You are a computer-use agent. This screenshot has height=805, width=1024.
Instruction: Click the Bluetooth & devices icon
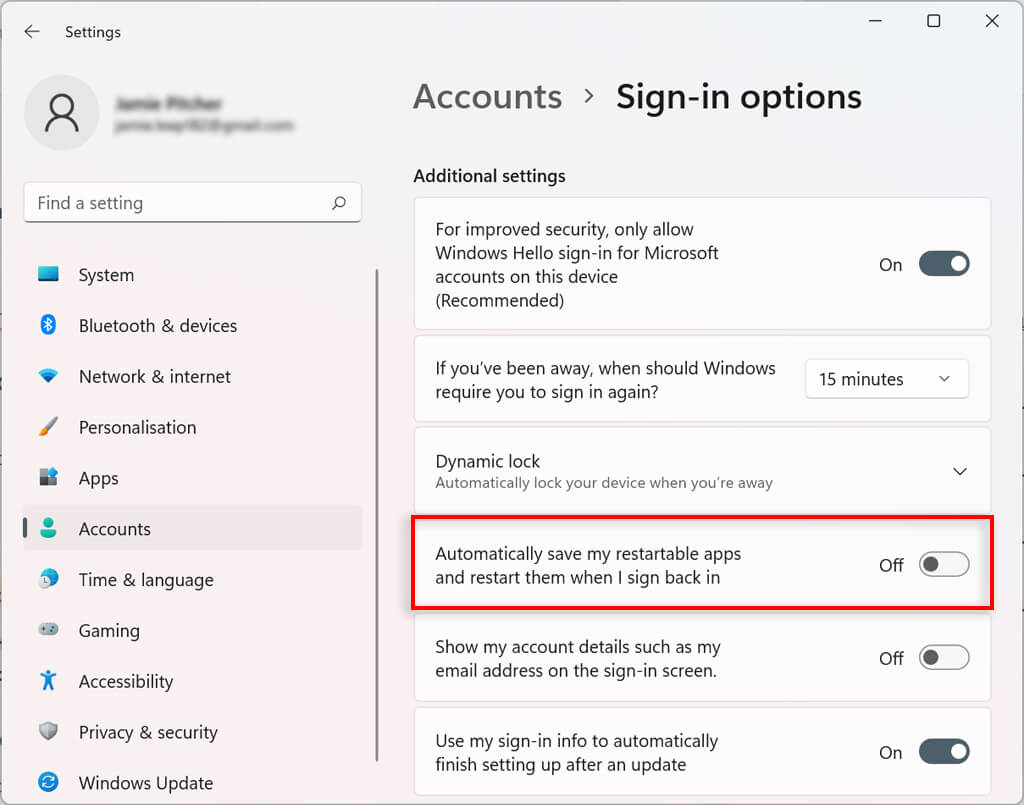[x=48, y=325]
